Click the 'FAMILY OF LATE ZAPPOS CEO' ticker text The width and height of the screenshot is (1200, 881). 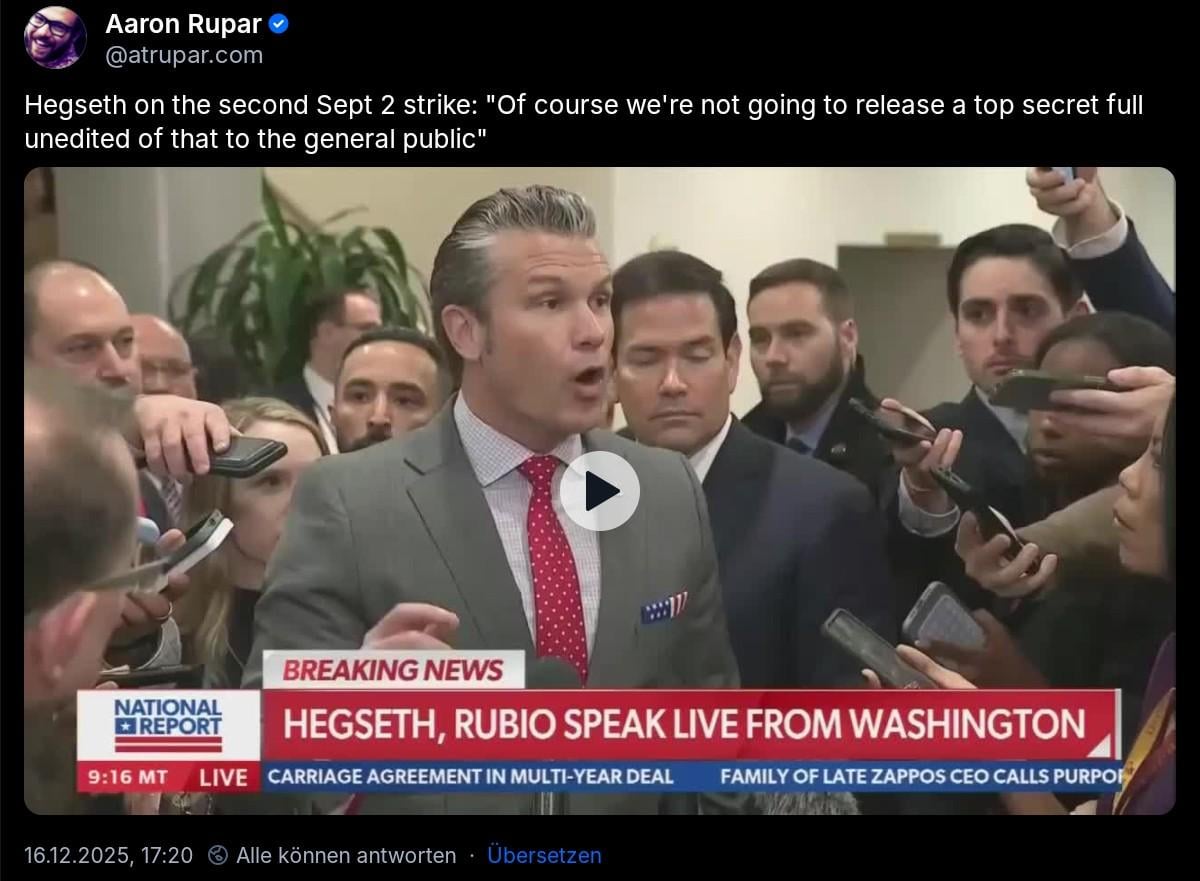coord(920,776)
